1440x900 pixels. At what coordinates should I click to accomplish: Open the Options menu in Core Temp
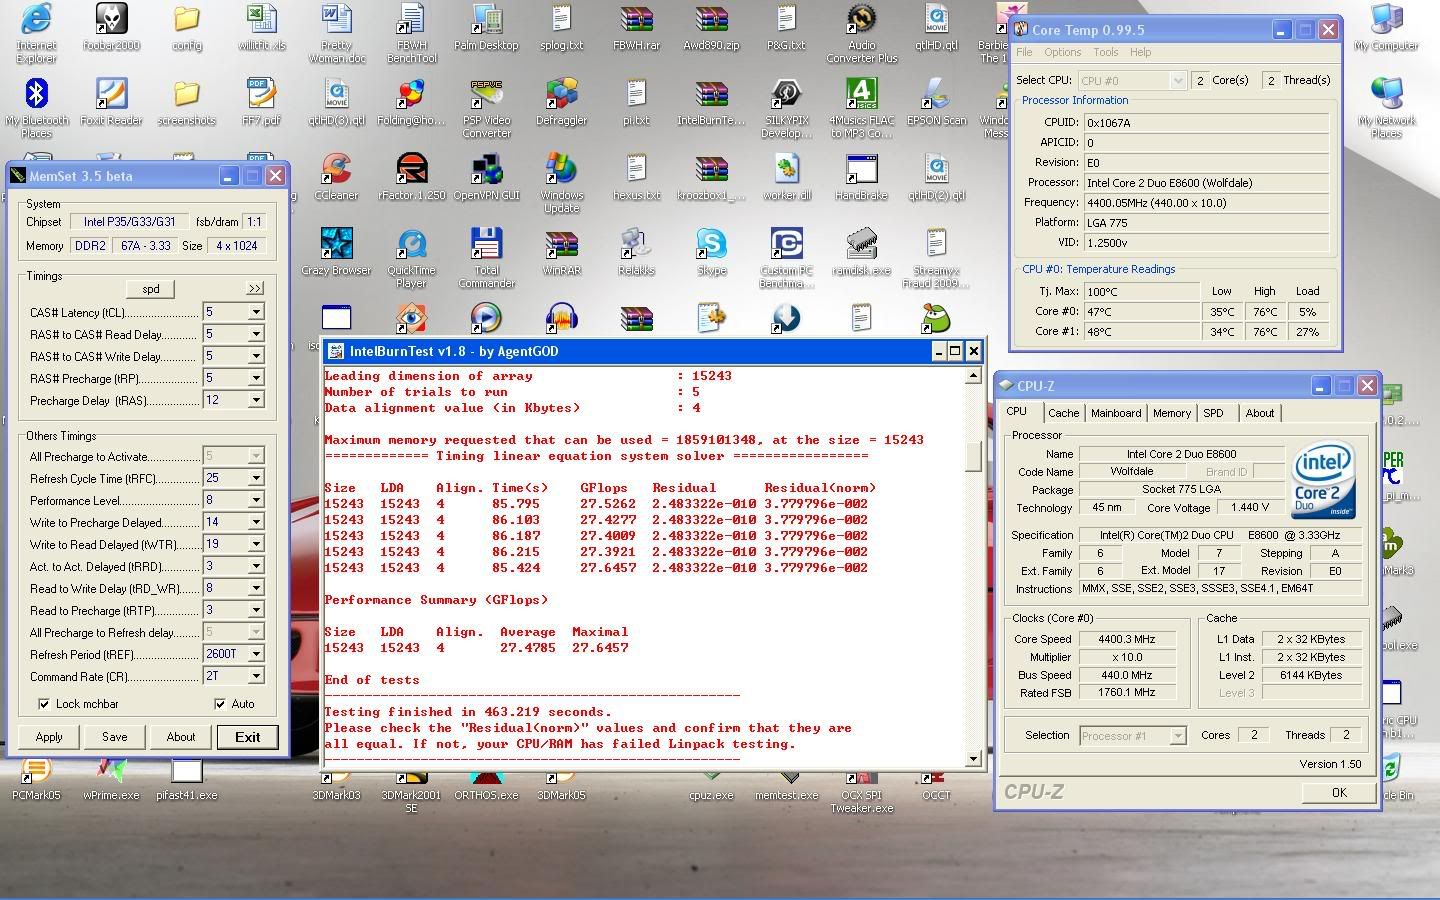pyautogui.click(x=1062, y=52)
